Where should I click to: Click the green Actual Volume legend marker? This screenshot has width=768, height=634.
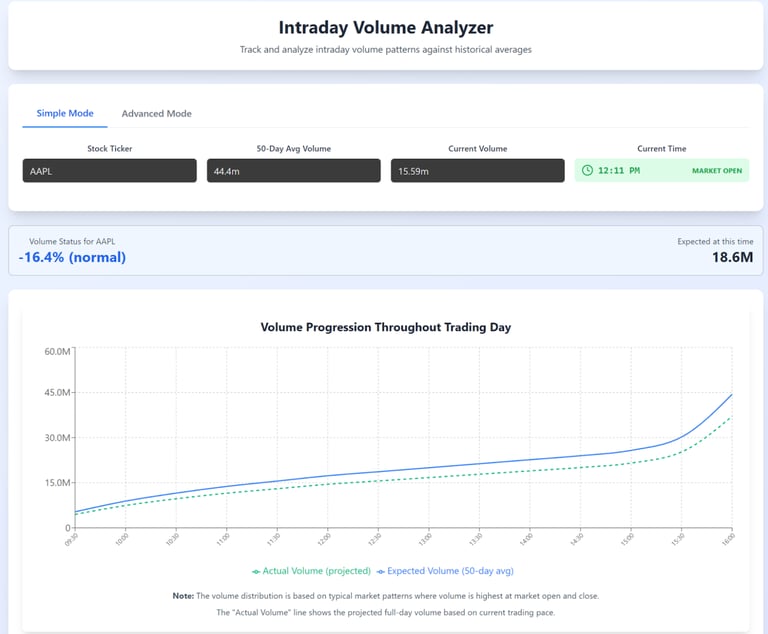point(256,571)
